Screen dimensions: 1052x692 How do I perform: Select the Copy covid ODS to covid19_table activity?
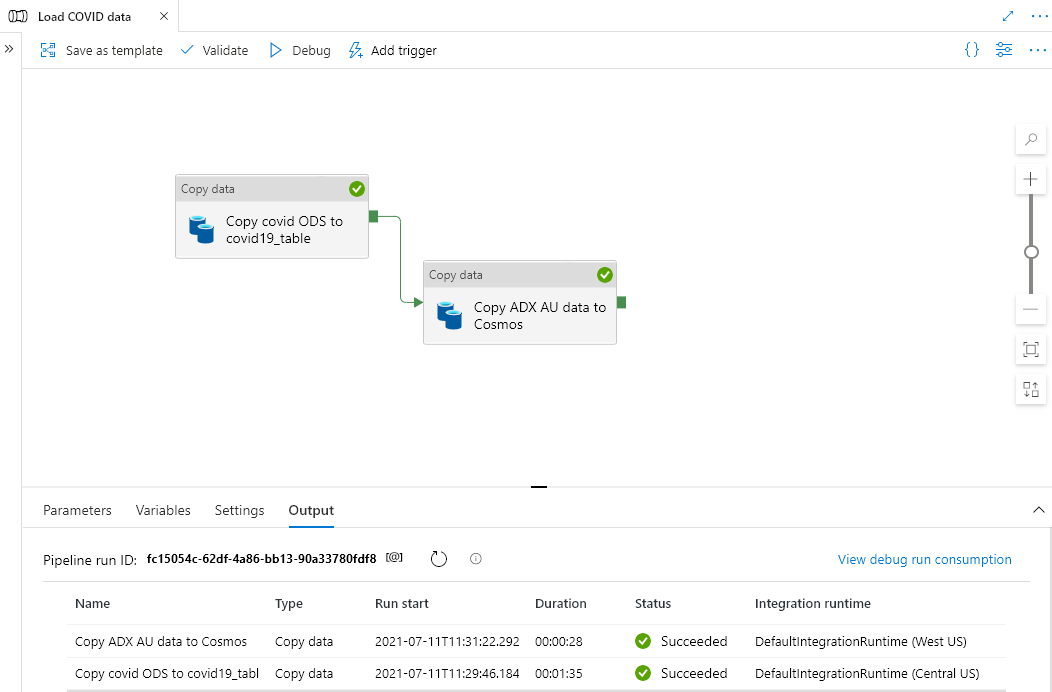pos(272,217)
